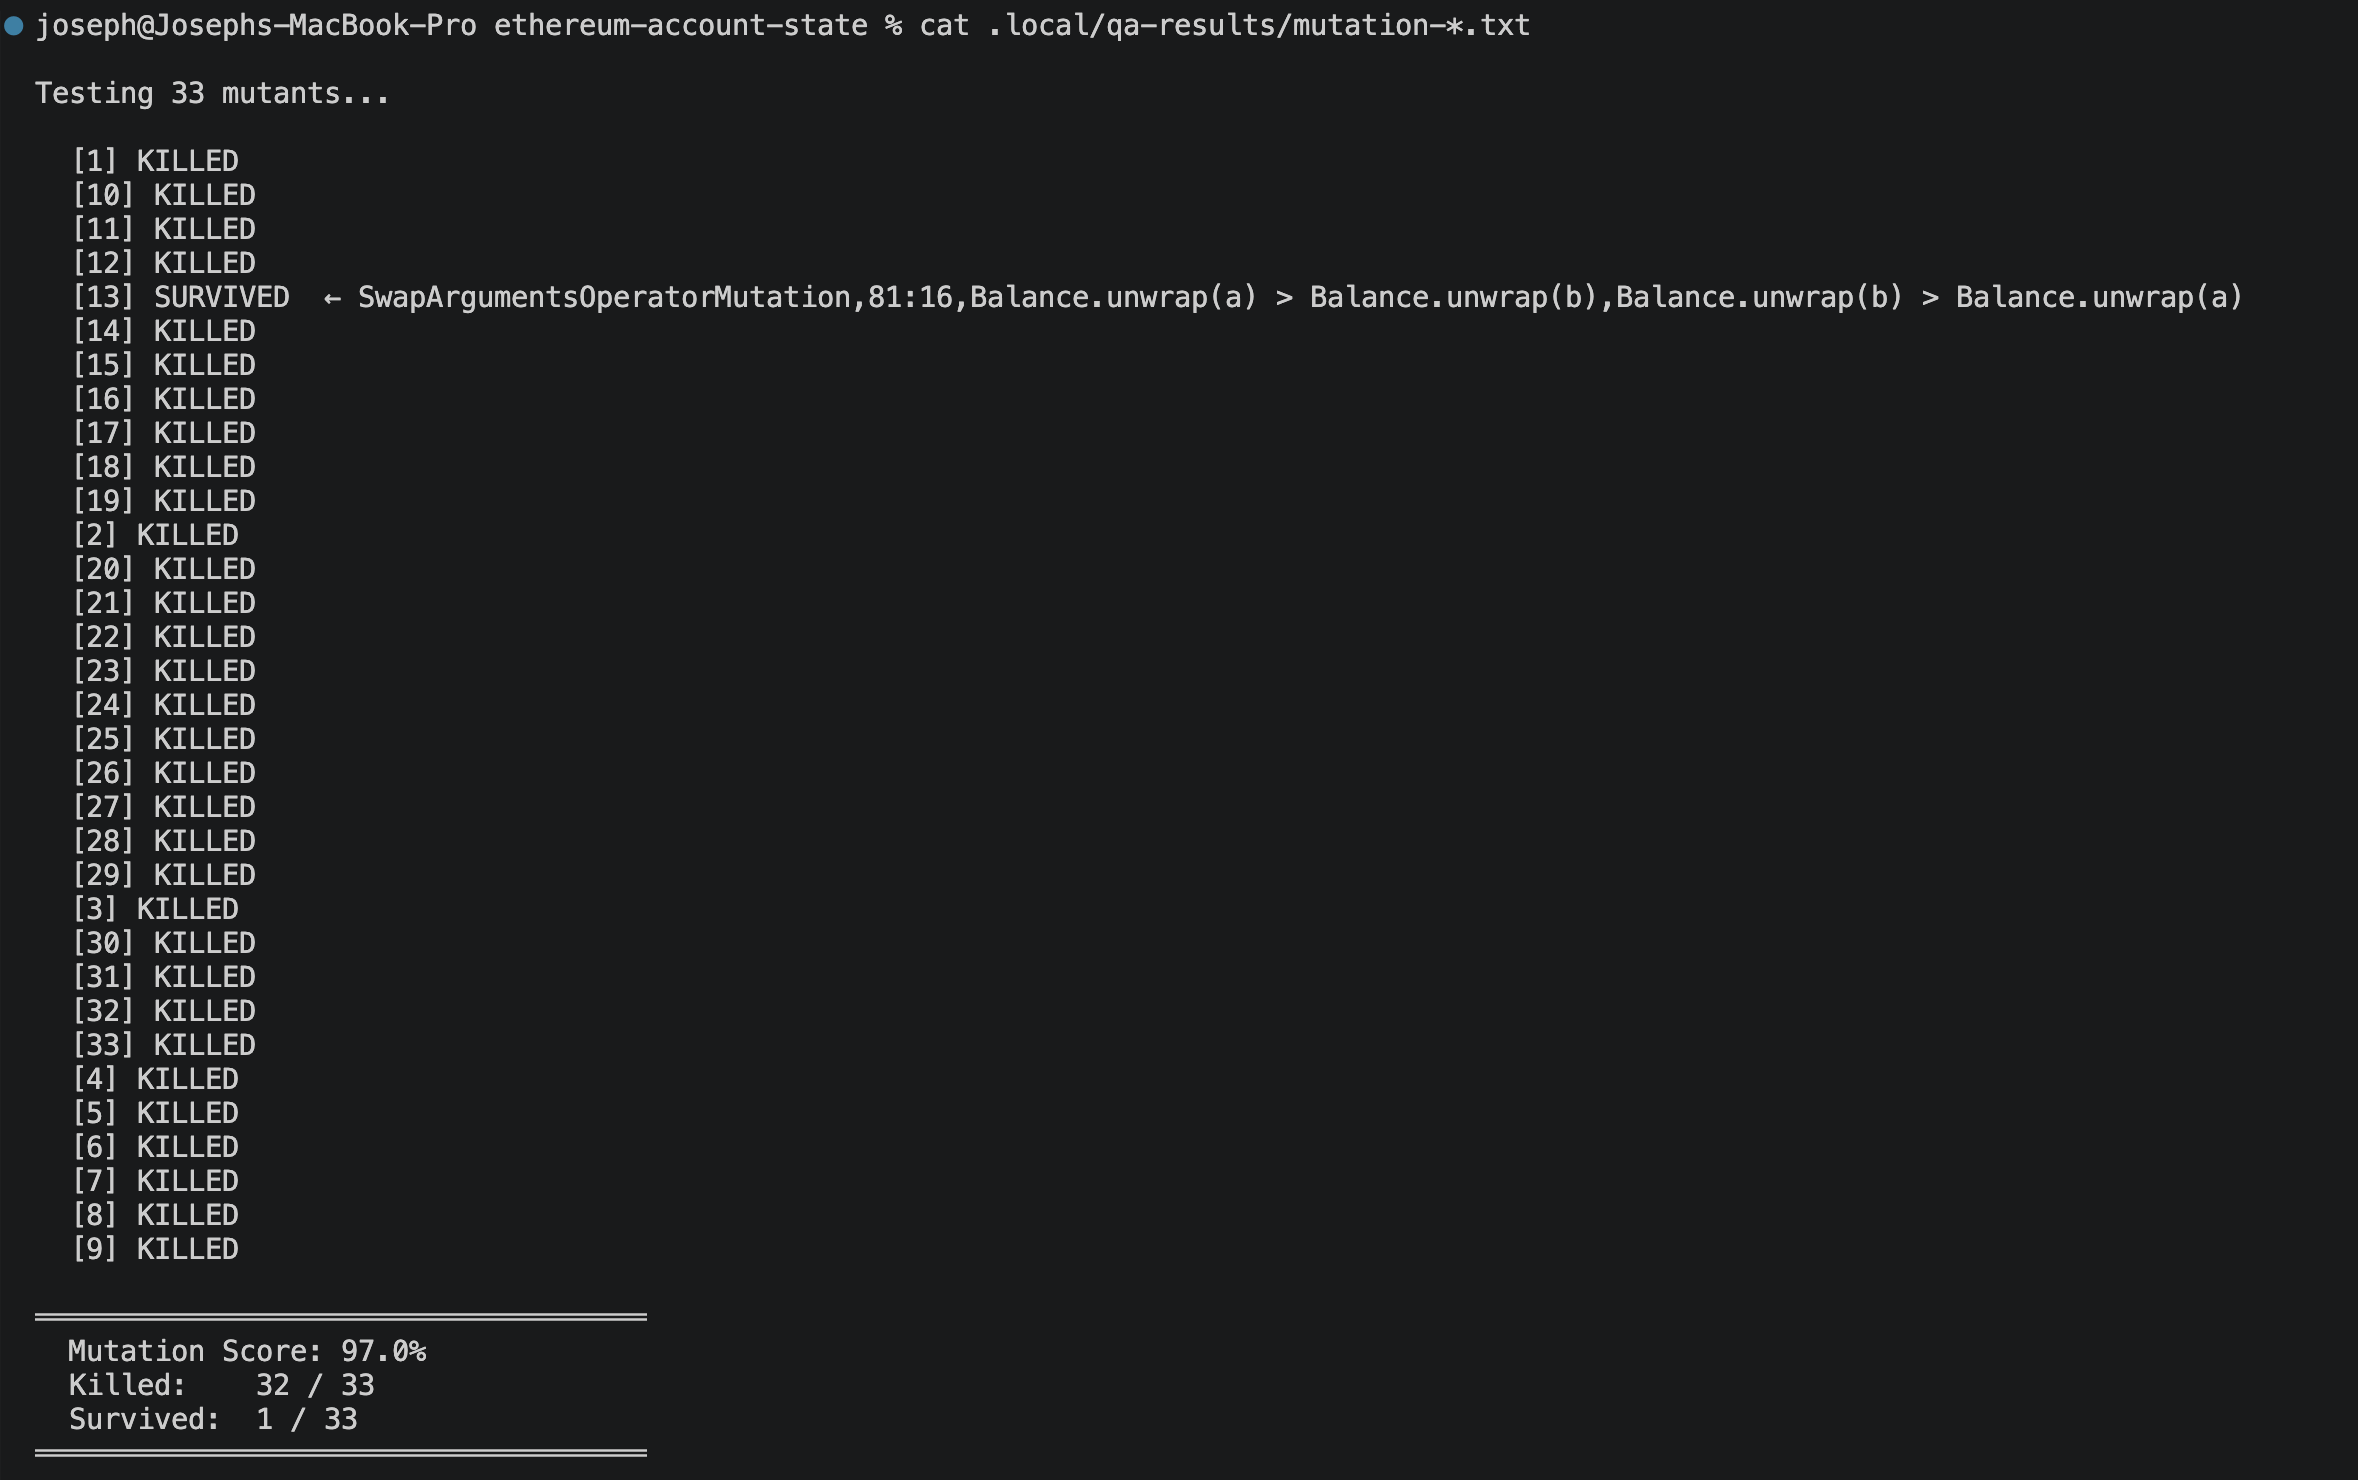
Task: Click the "Killed: 32 / 33" line
Action: 221,1386
